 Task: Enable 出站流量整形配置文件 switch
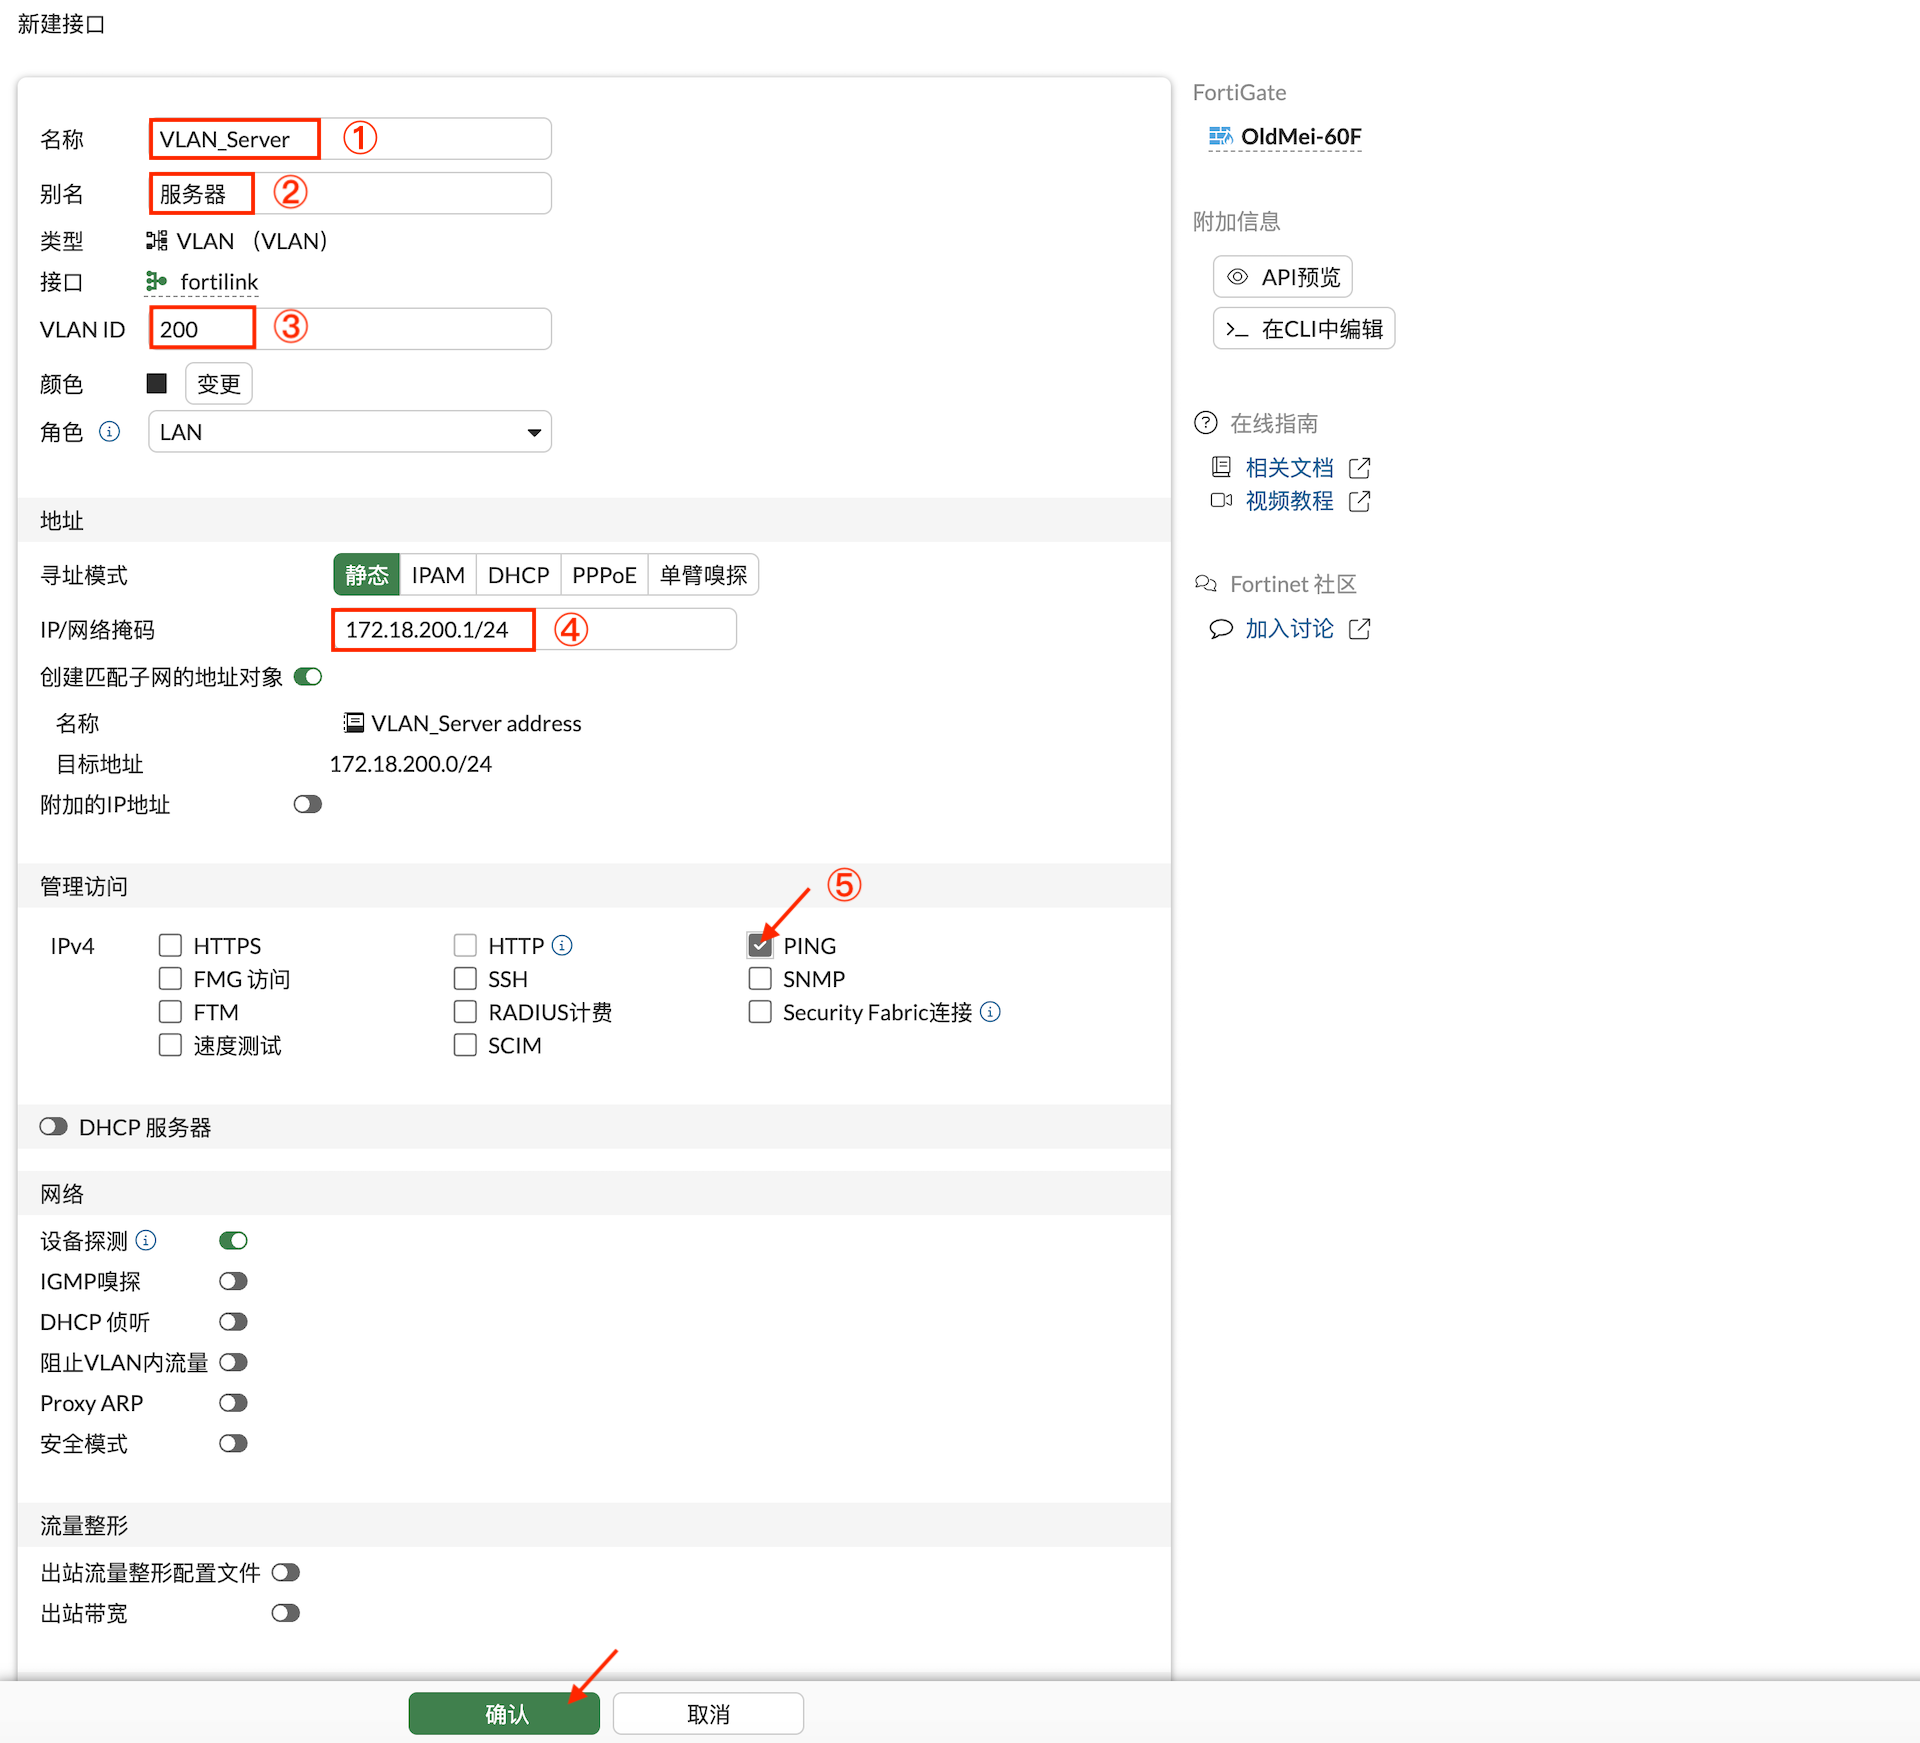click(286, 1572)
